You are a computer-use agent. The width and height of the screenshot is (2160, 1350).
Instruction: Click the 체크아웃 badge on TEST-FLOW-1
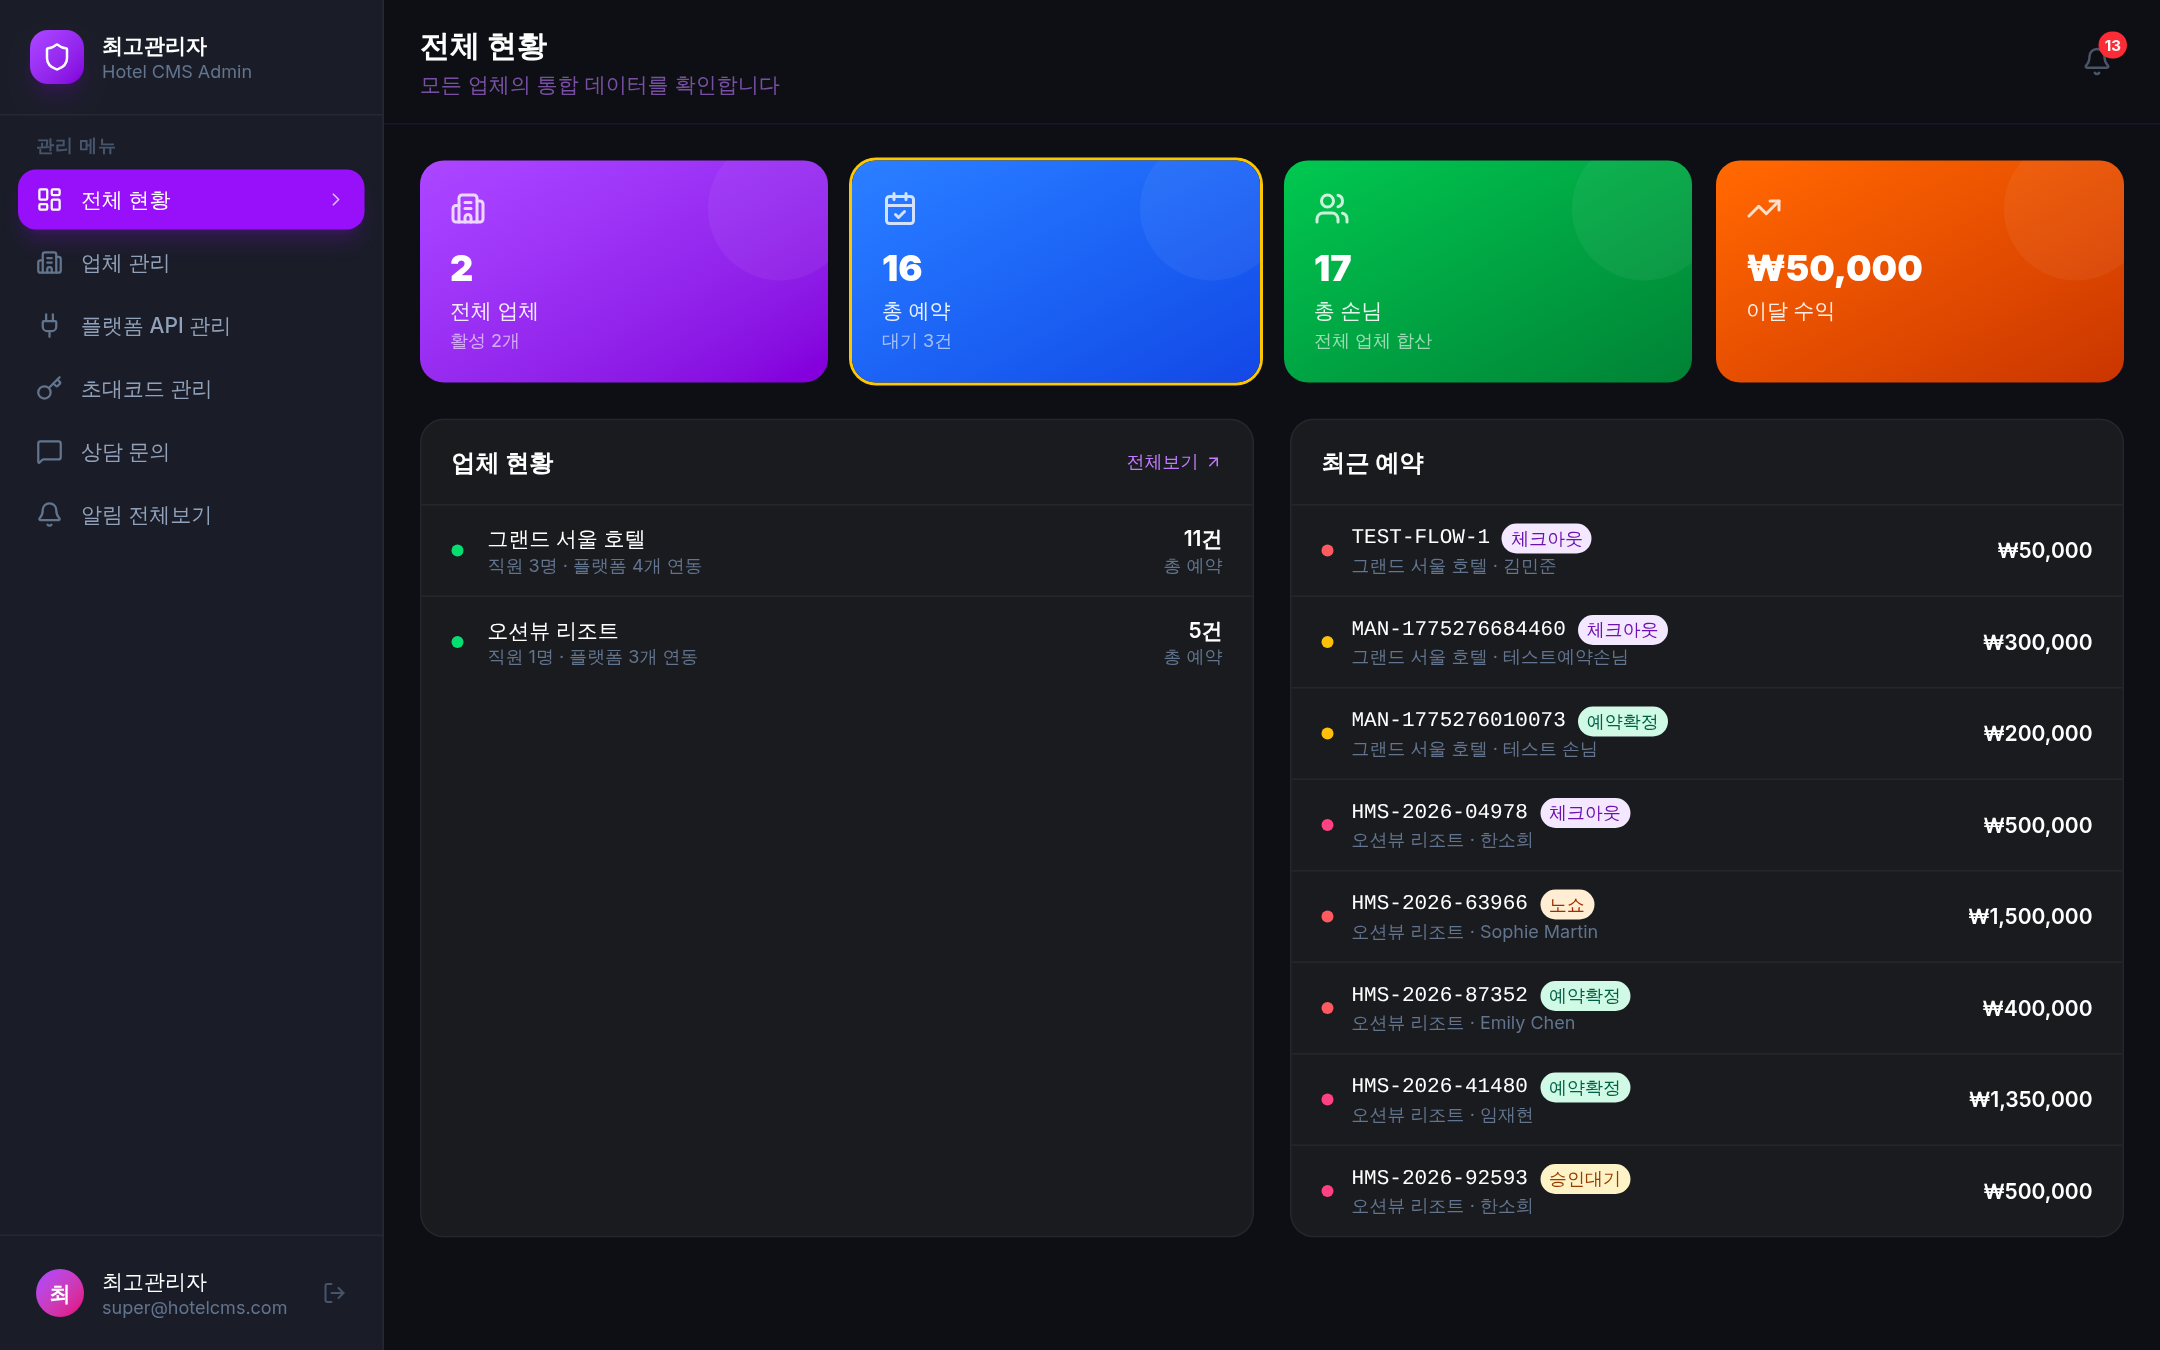[x=1546, y=539]
